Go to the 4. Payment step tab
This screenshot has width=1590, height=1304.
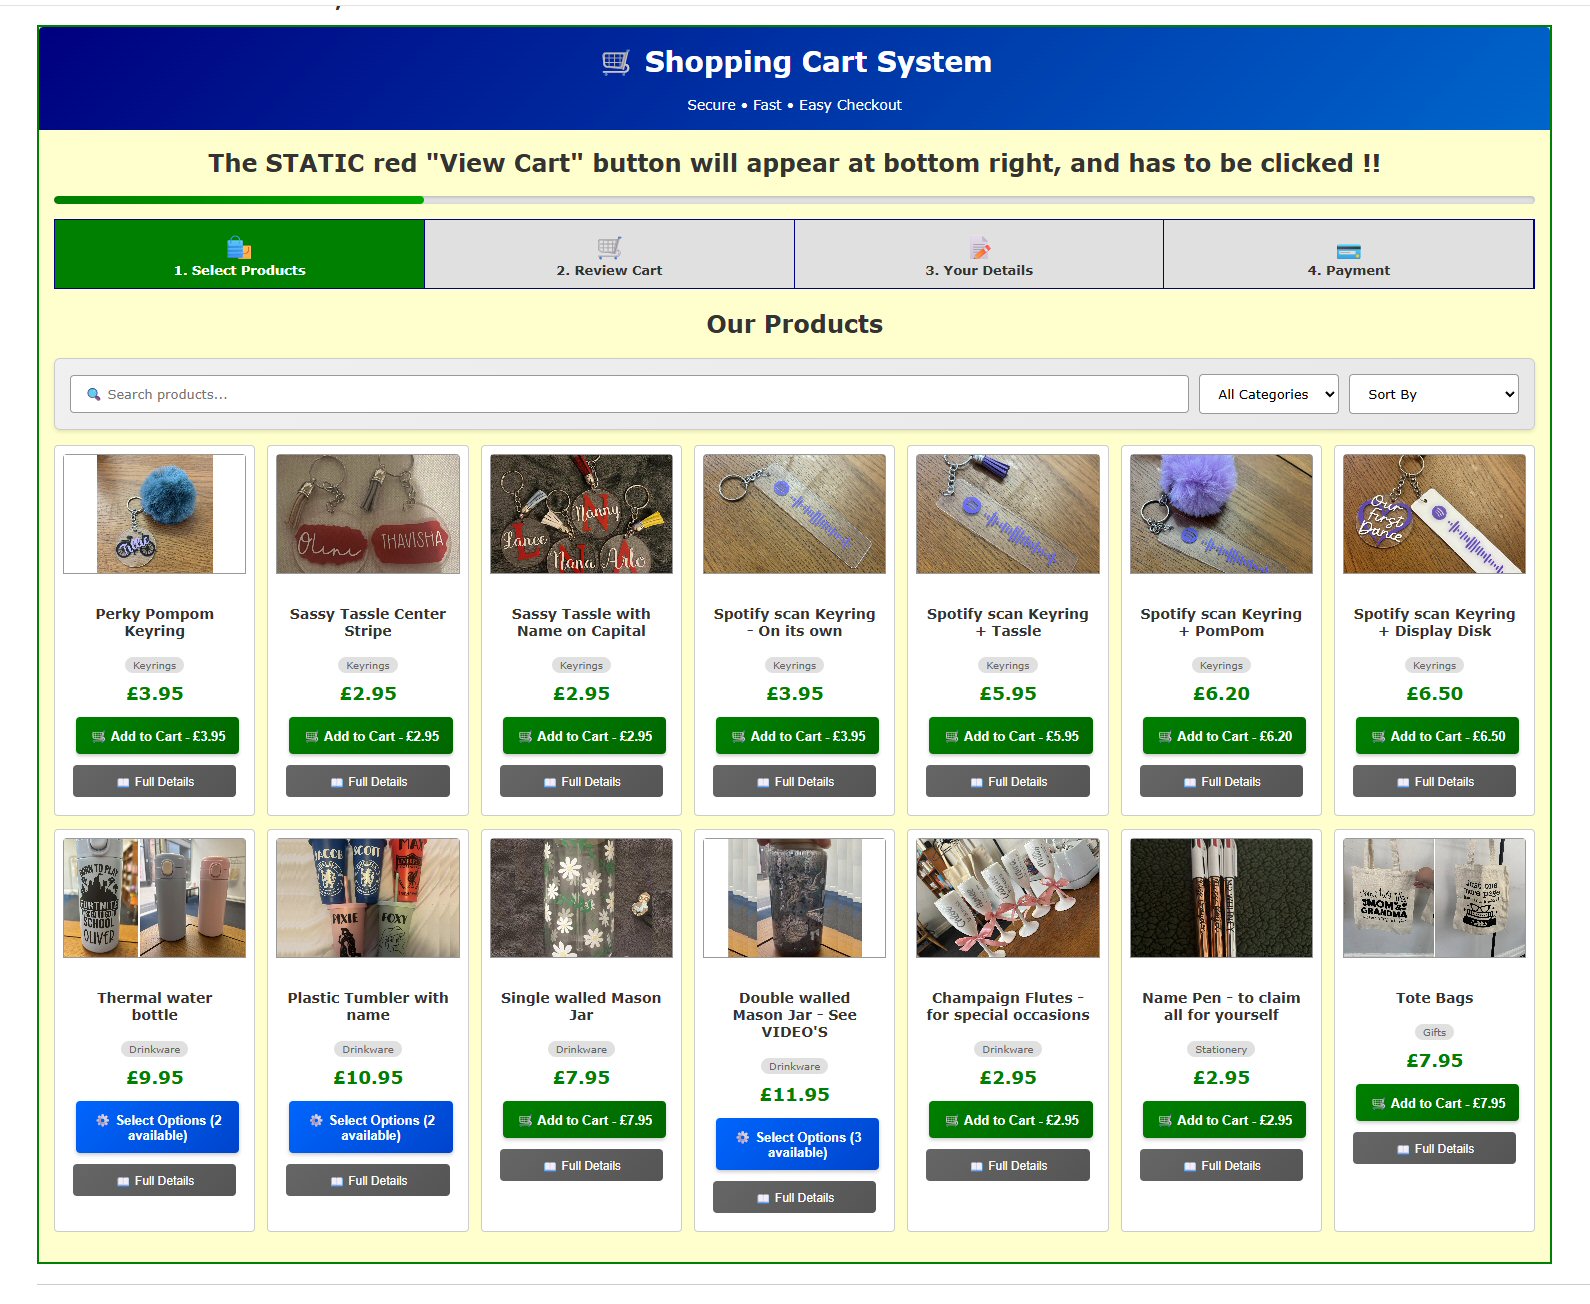(1348, 255)
